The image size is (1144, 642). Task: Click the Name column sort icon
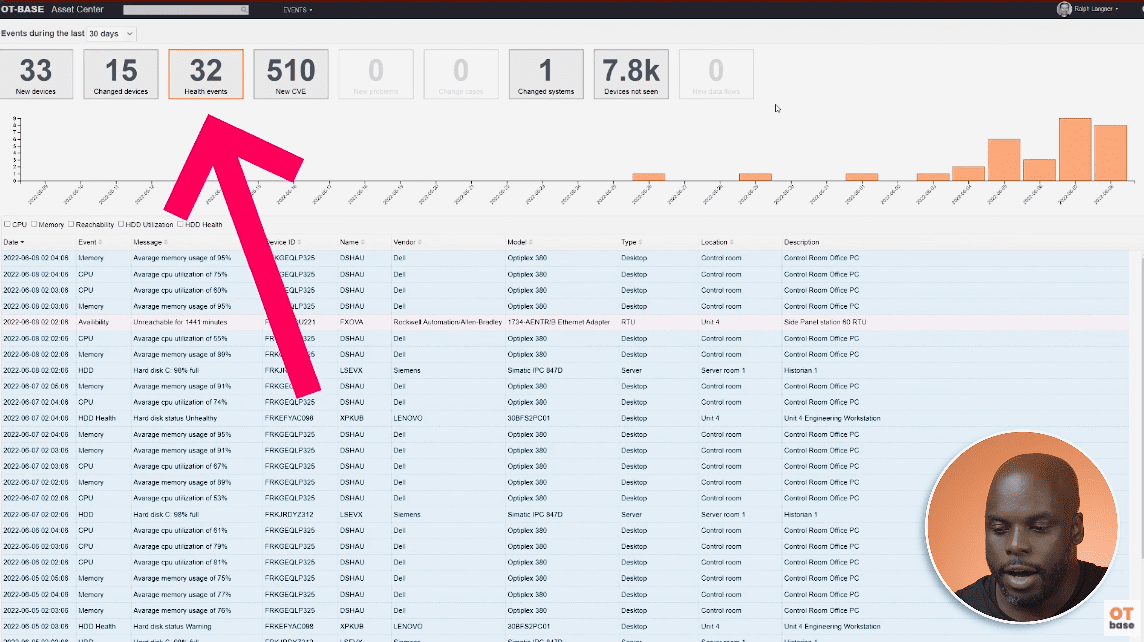point(362,242)
